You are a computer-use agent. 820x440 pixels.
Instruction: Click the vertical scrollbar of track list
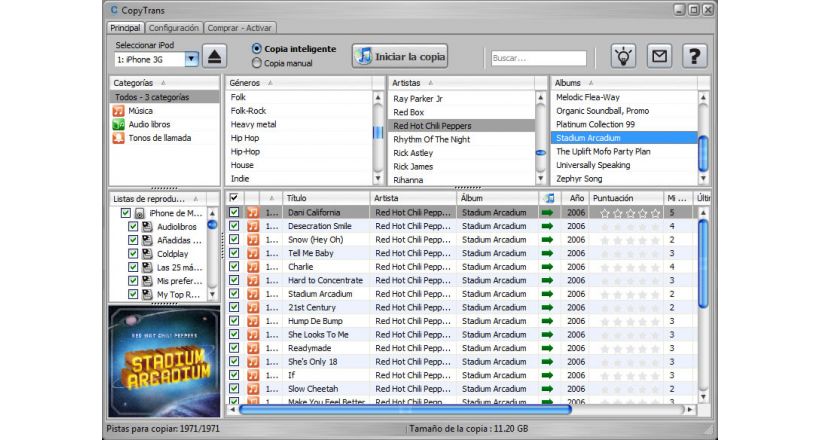pos(703,263)
